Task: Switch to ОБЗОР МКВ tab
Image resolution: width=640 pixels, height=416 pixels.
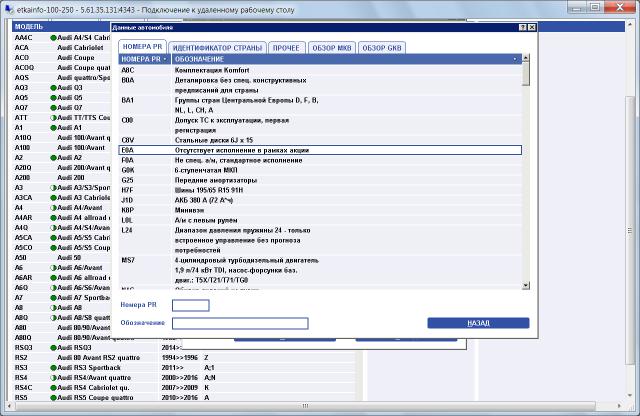Action: (332, 48)
